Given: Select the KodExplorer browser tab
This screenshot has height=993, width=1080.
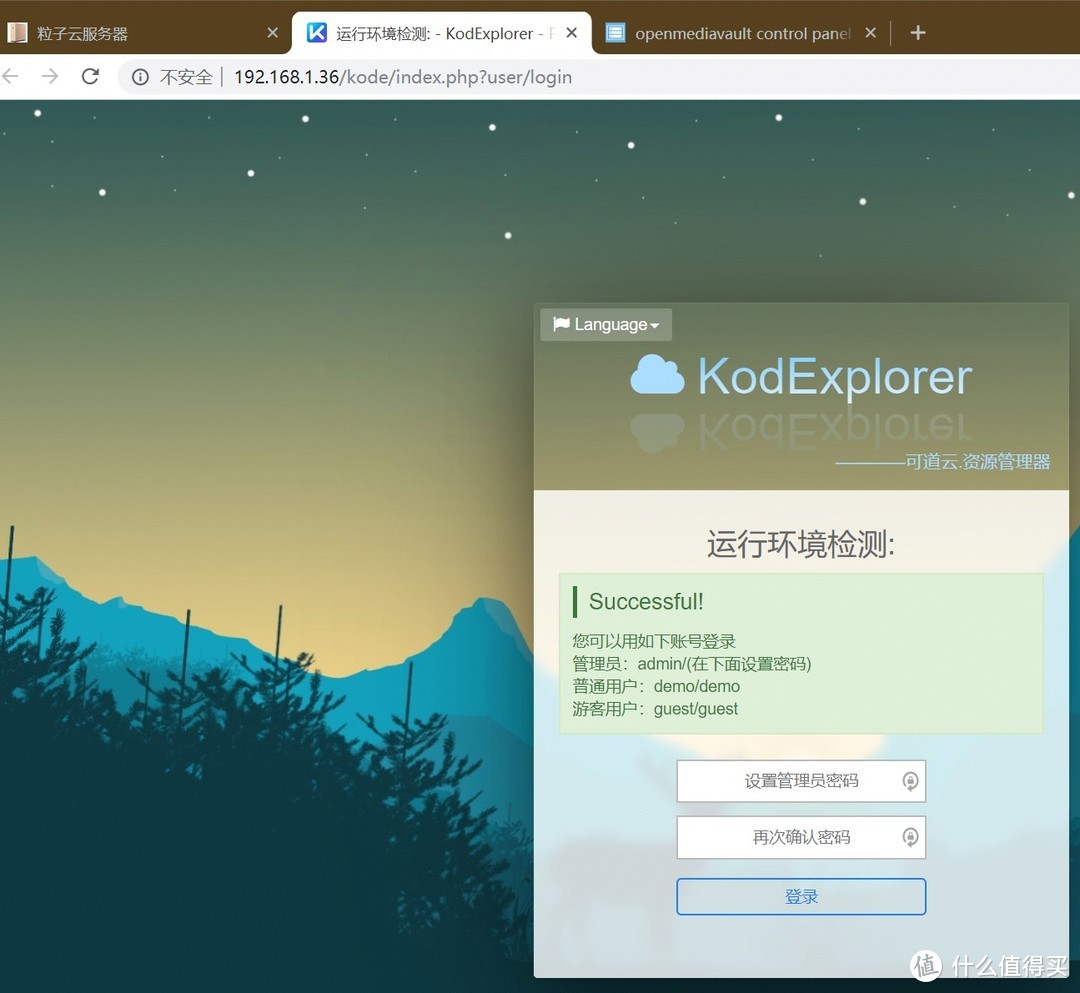Looking at the screenshot, I should 442,32.
